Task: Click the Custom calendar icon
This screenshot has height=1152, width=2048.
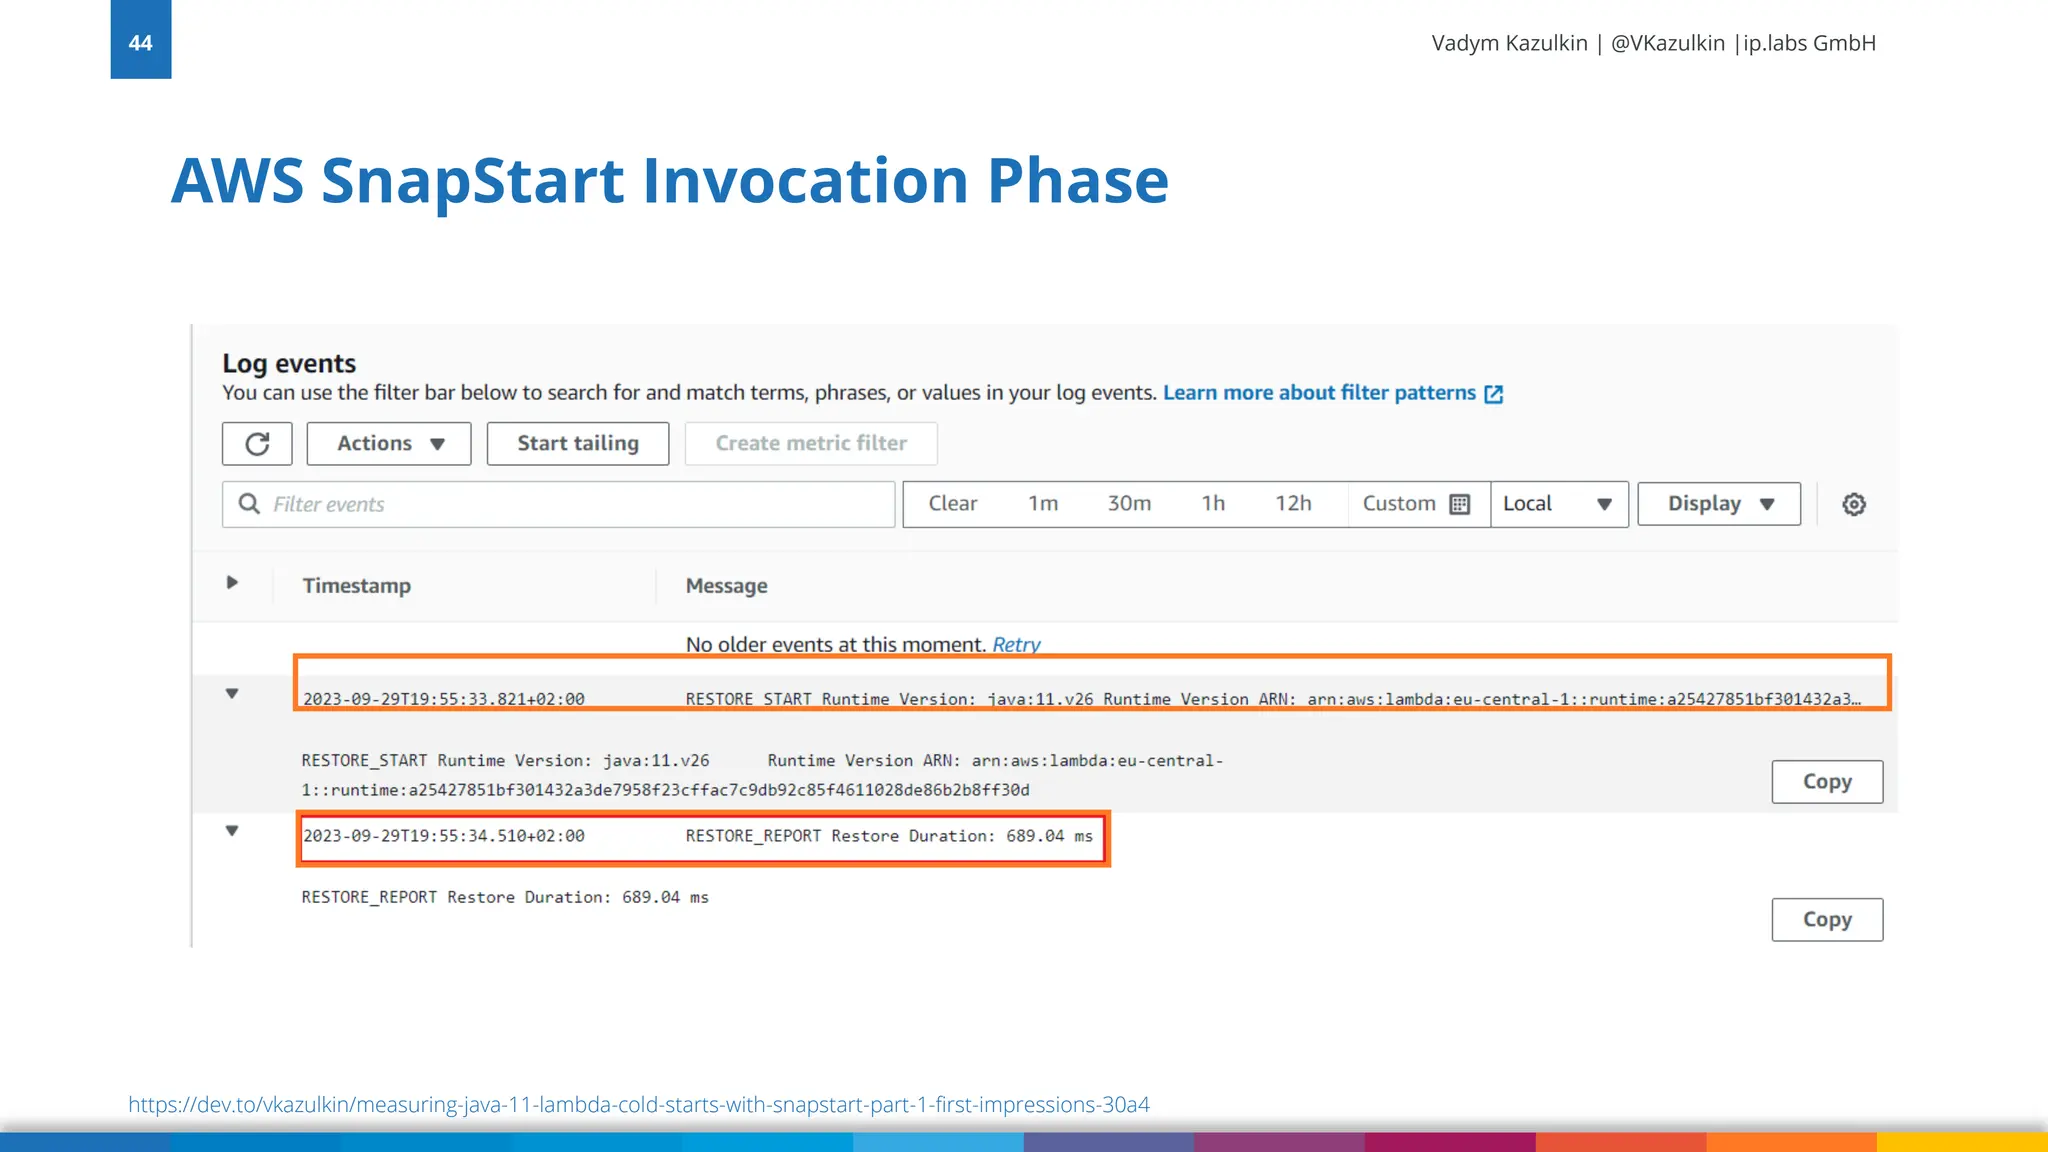Action: pos(1459,504)
